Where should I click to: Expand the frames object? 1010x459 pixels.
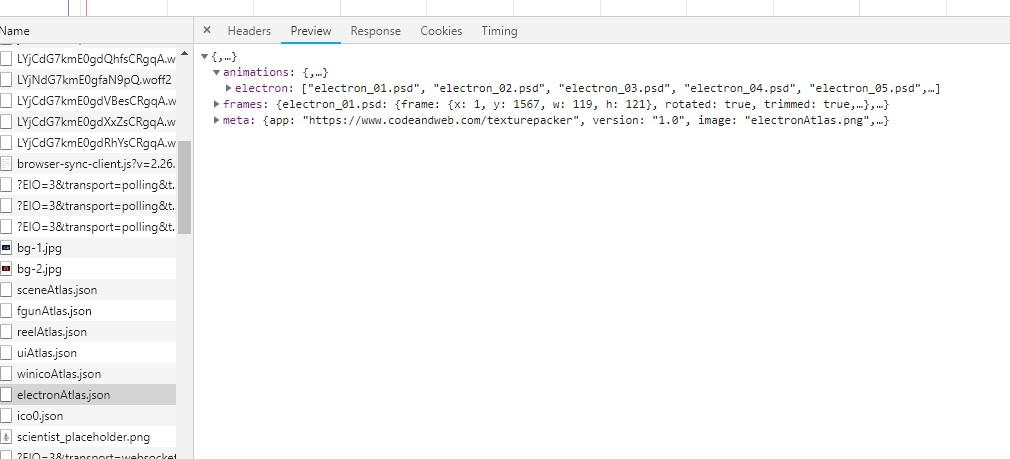click(216, 104)
